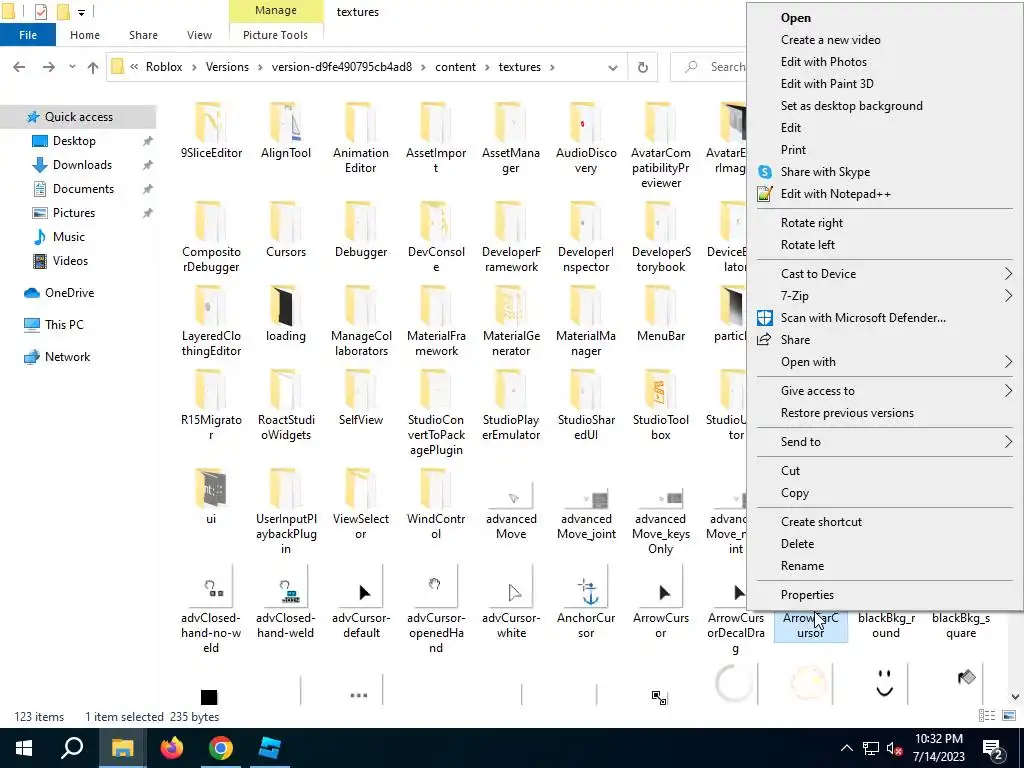Select the advCursor-openedHand image

point(436,609)
